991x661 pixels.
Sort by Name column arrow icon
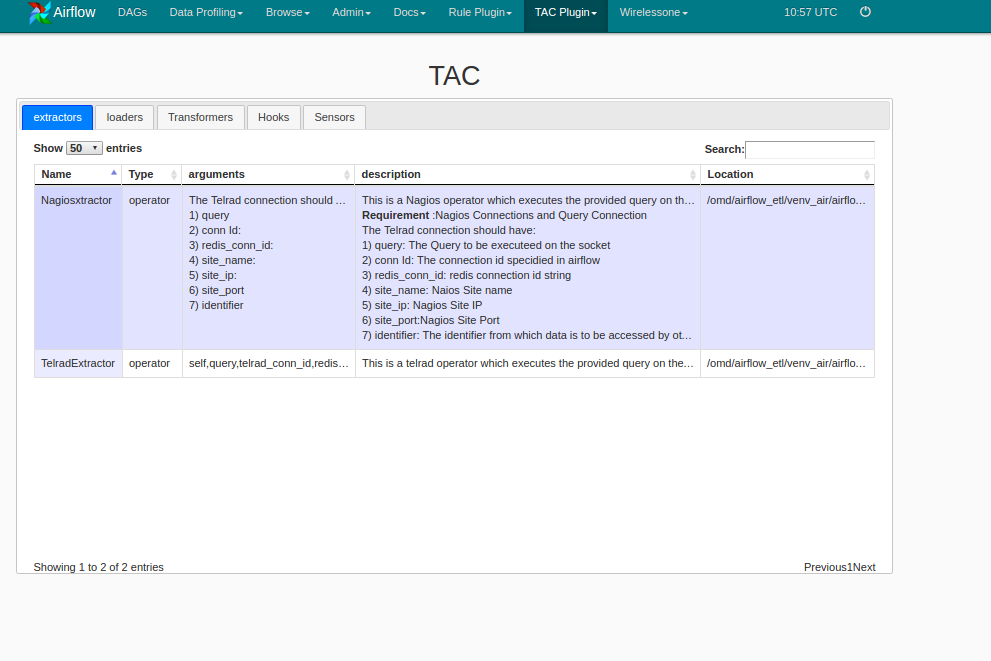114,173
